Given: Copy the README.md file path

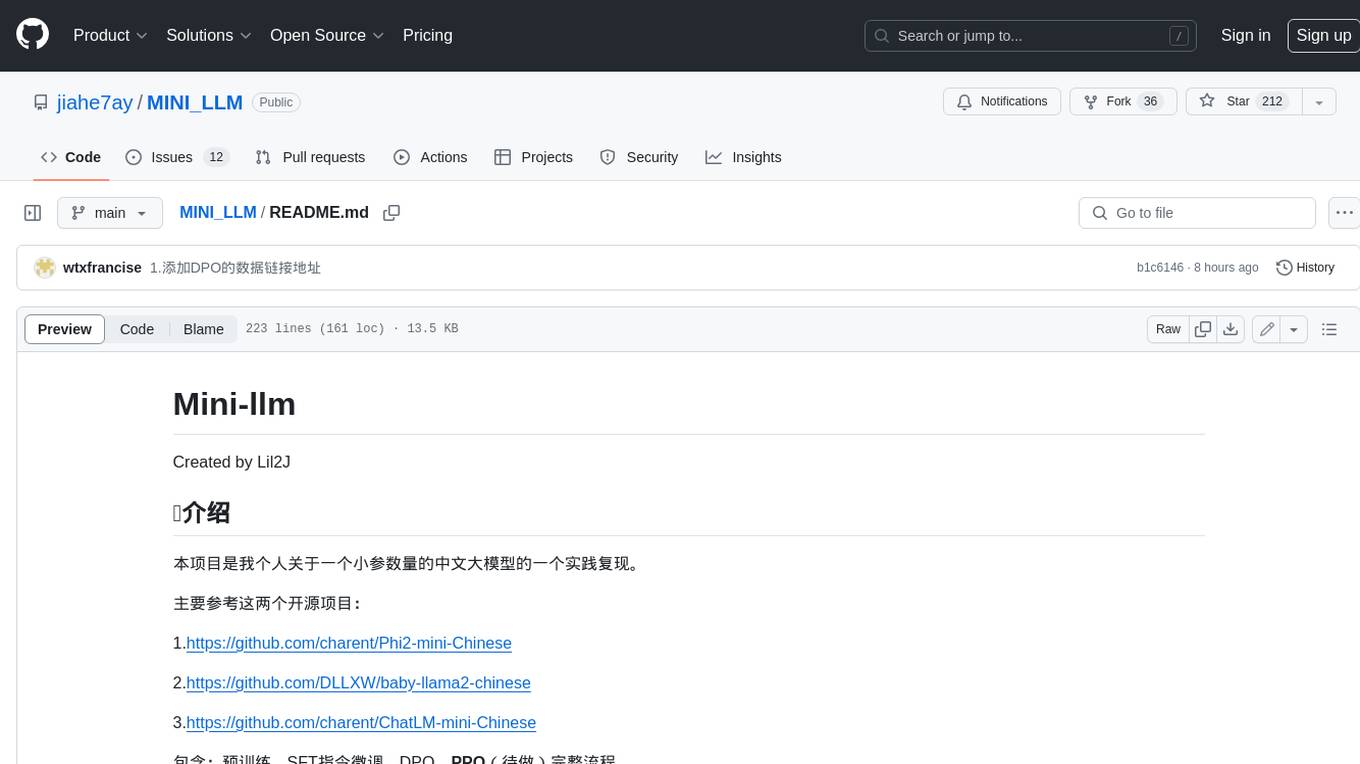Looking at the screenshot, I should (392, 213).
